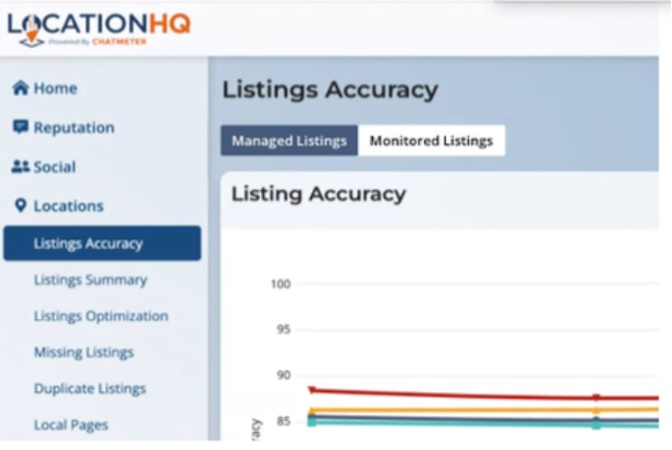Viewport: 672px width, 450px height.
Task: Click the Home house icon
Action: [20, 88]
